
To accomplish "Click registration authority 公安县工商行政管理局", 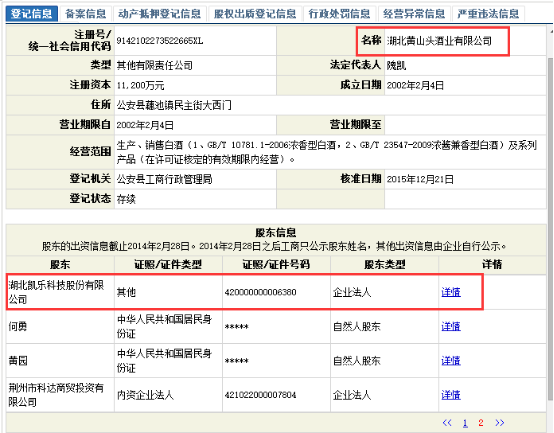I will 164,179.
